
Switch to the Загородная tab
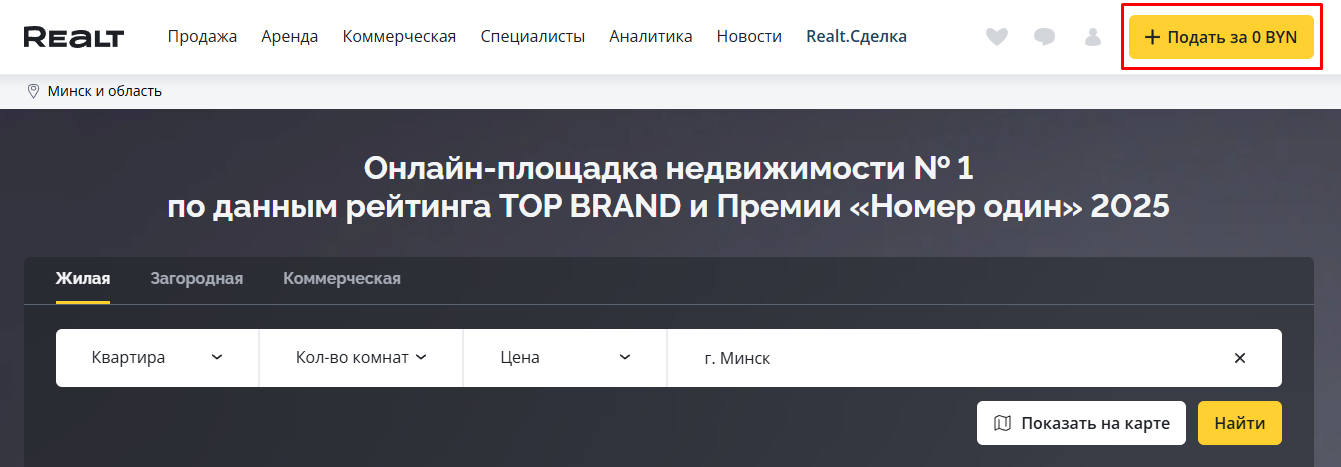click(x=197, y=278)
